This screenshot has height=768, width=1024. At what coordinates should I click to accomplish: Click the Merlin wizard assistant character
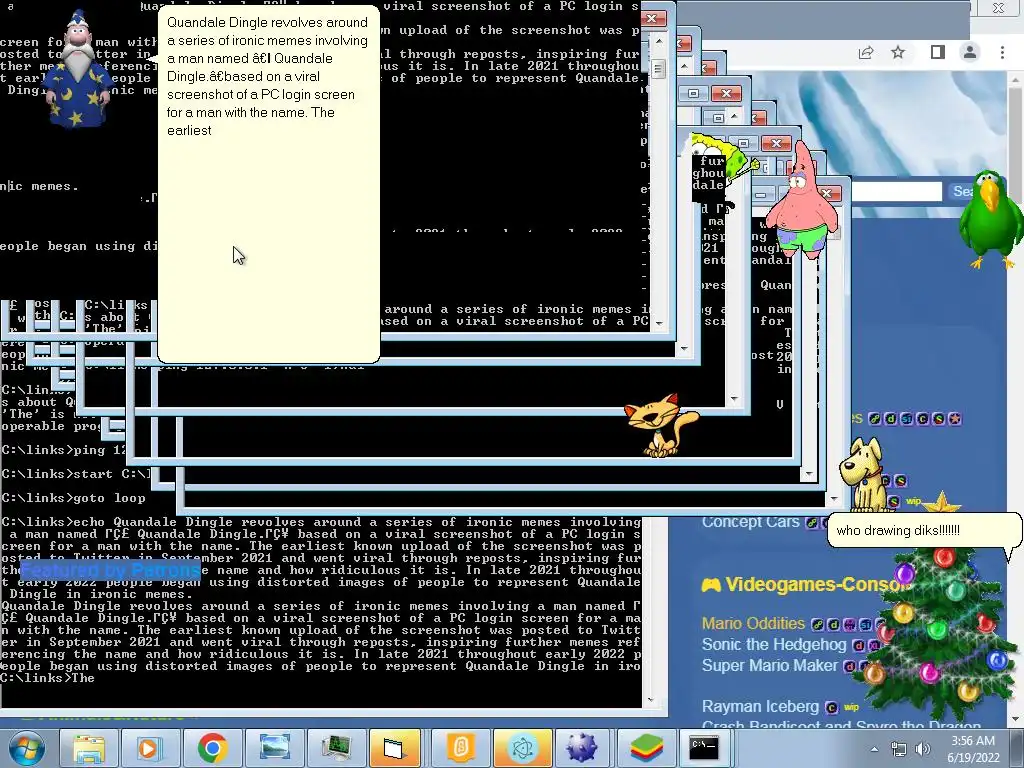pyautogui.click(x=78, y=69)
